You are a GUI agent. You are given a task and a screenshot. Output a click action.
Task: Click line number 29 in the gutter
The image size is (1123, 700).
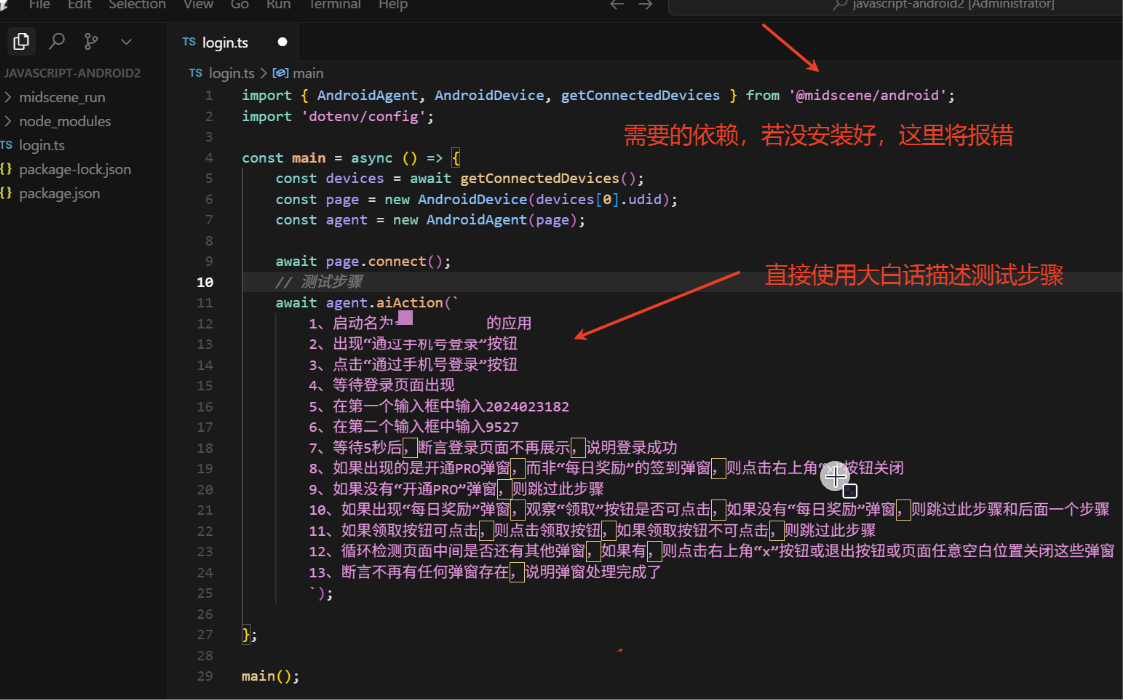click(x=205, y=676)
